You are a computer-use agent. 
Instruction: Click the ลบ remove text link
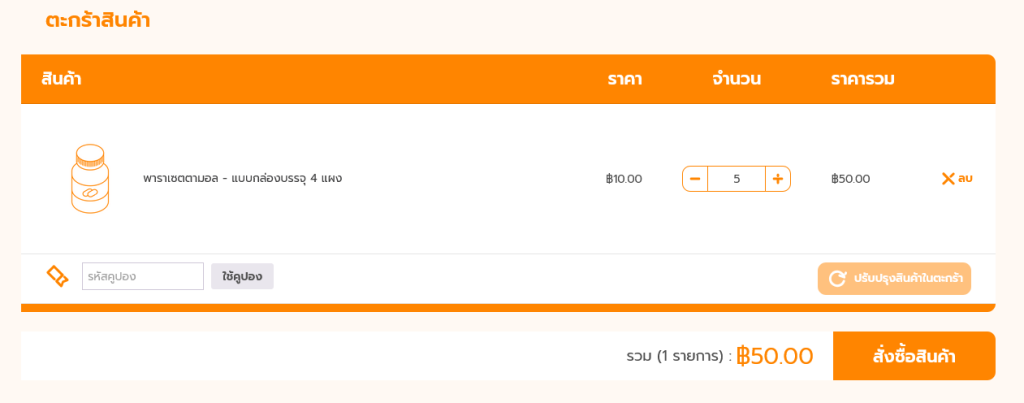pyautogui.click(x=965, y=178)
